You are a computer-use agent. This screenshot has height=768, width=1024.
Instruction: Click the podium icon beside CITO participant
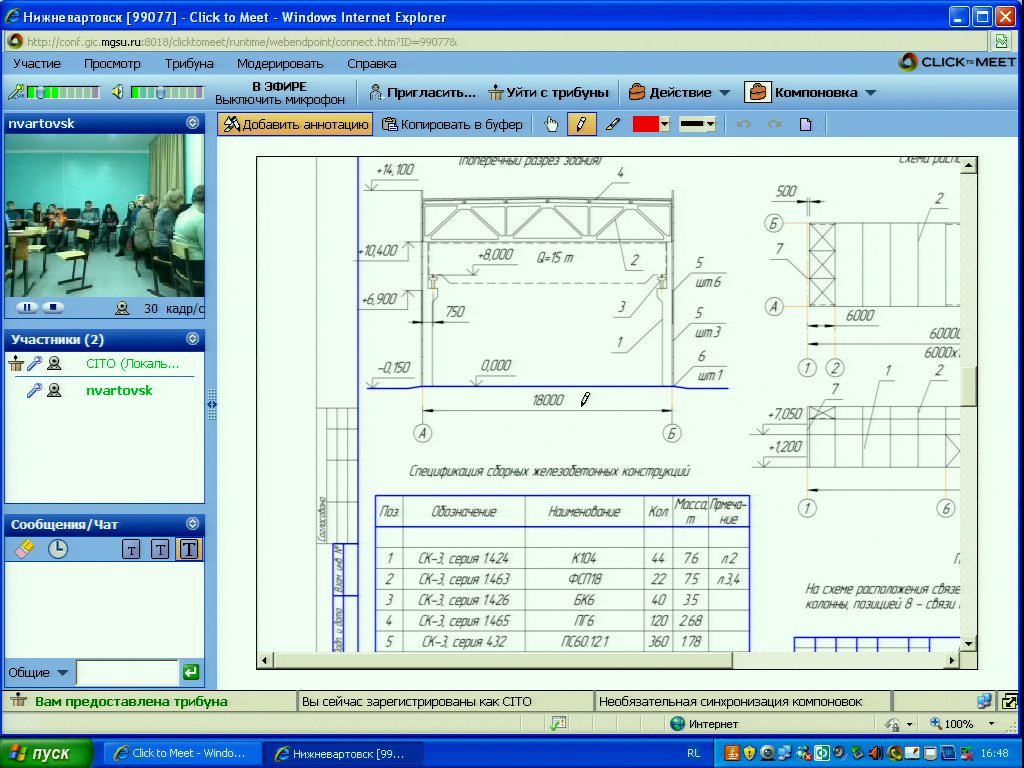click(16, 364)
